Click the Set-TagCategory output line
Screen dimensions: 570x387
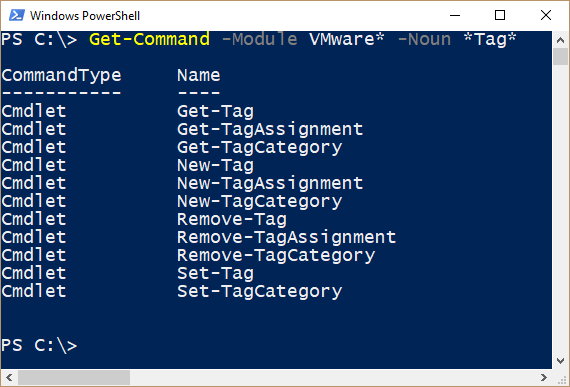[172, 291]
